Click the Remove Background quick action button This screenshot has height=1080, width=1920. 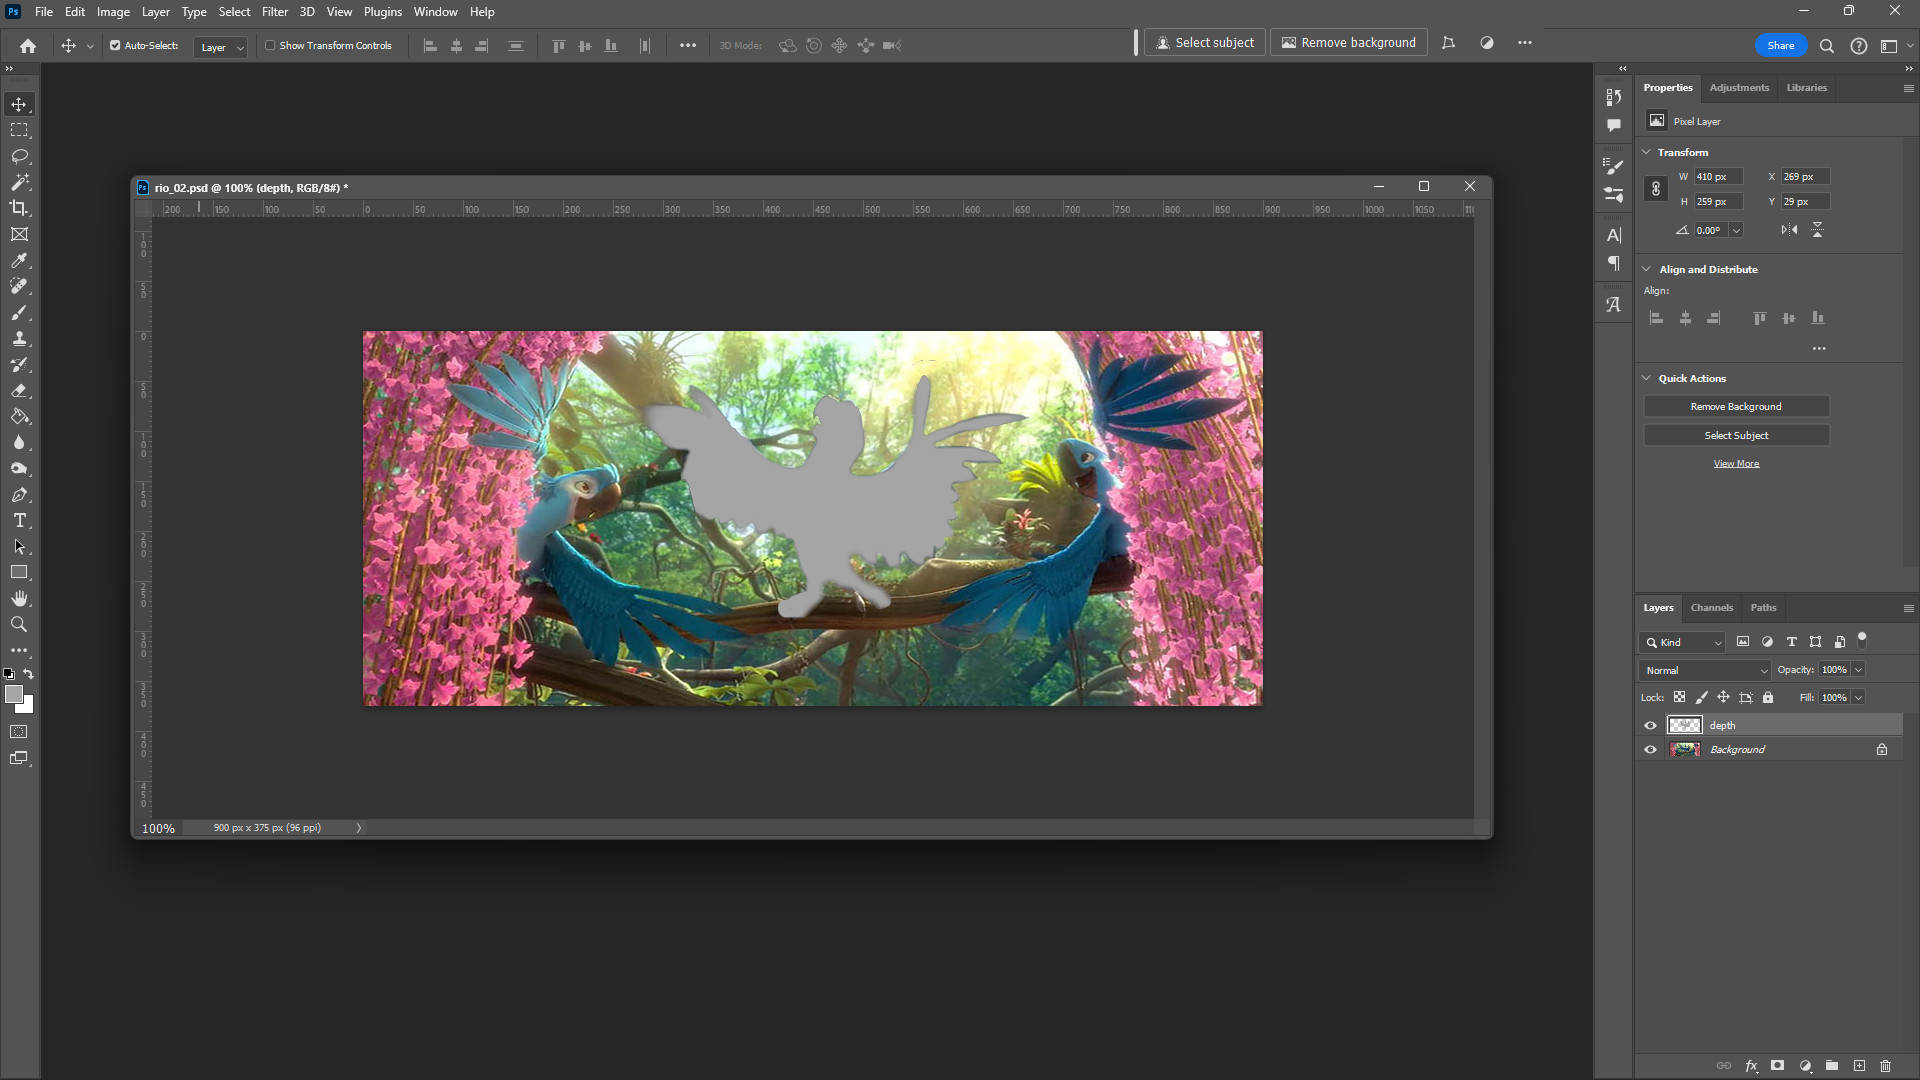pos(1736,407)
